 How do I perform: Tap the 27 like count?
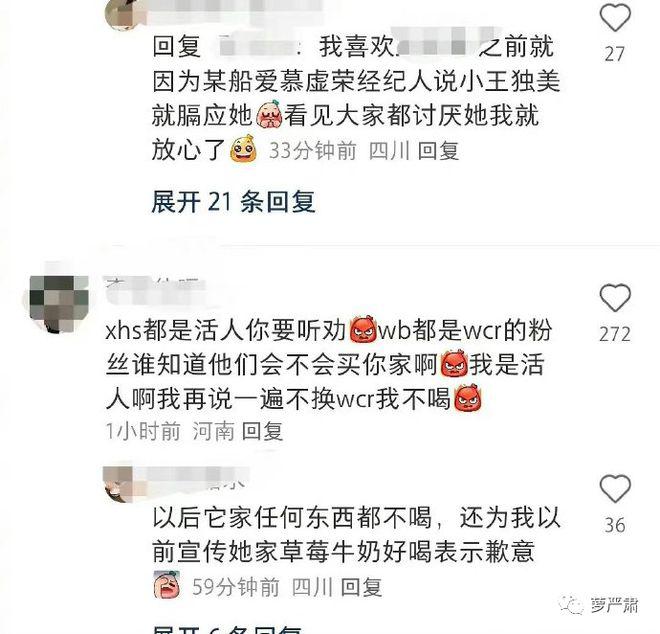click(615, 54)
